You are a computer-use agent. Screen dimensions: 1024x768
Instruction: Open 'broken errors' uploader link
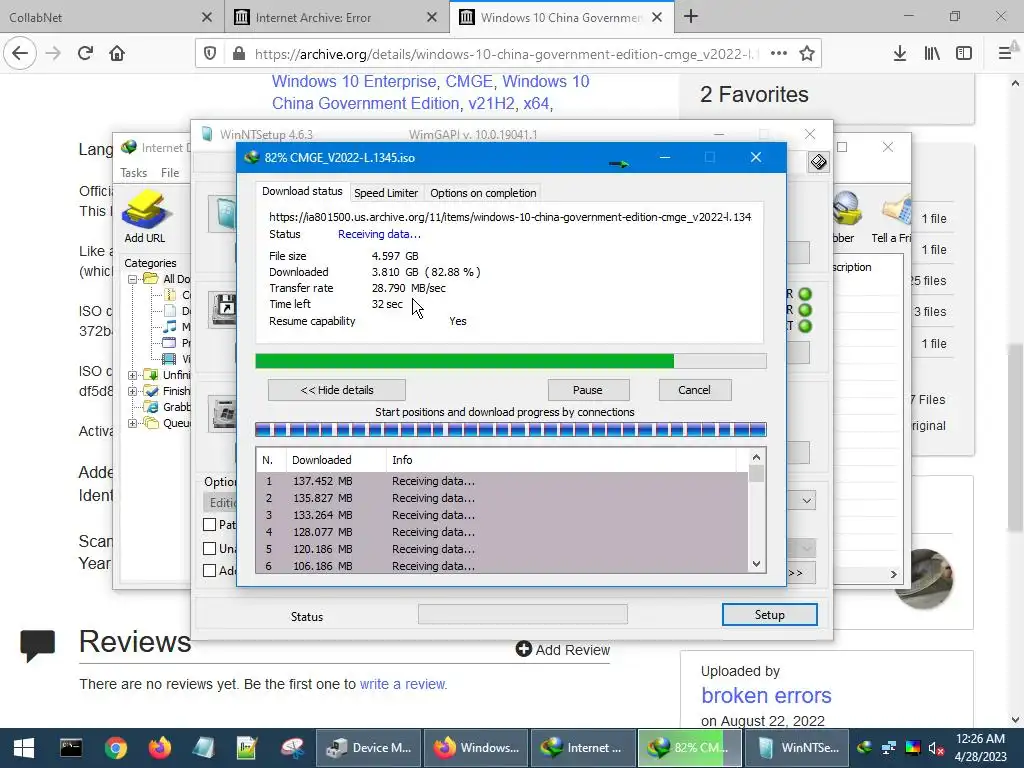pos(766,696)
